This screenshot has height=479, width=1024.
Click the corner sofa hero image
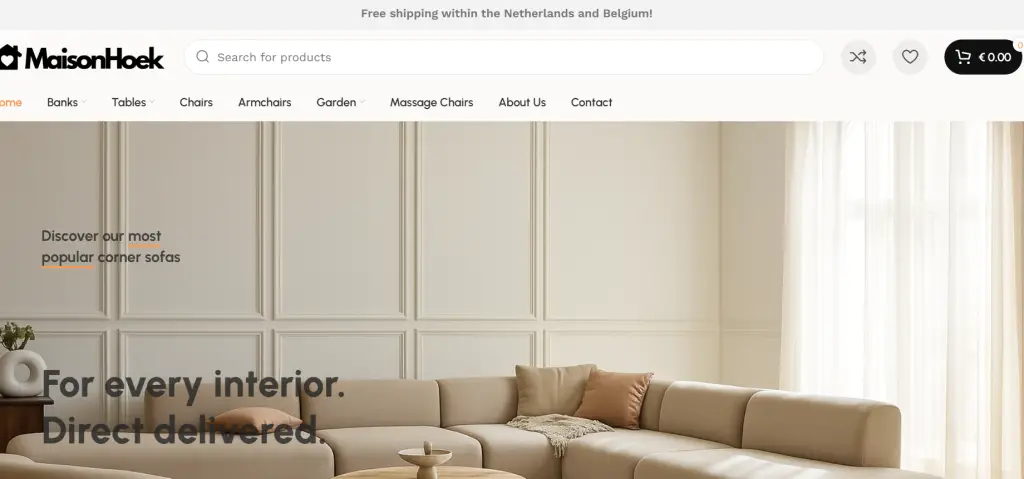512,300
